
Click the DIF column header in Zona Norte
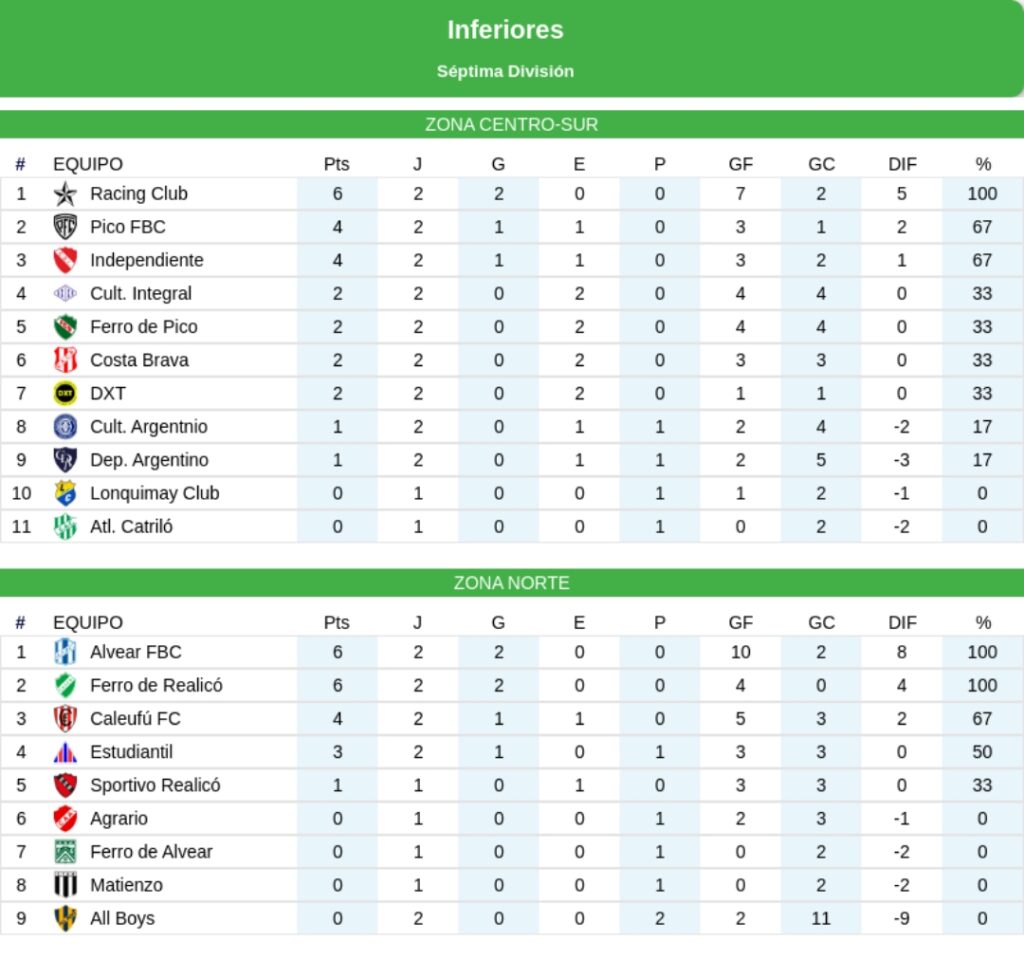[x=902, y=623]
